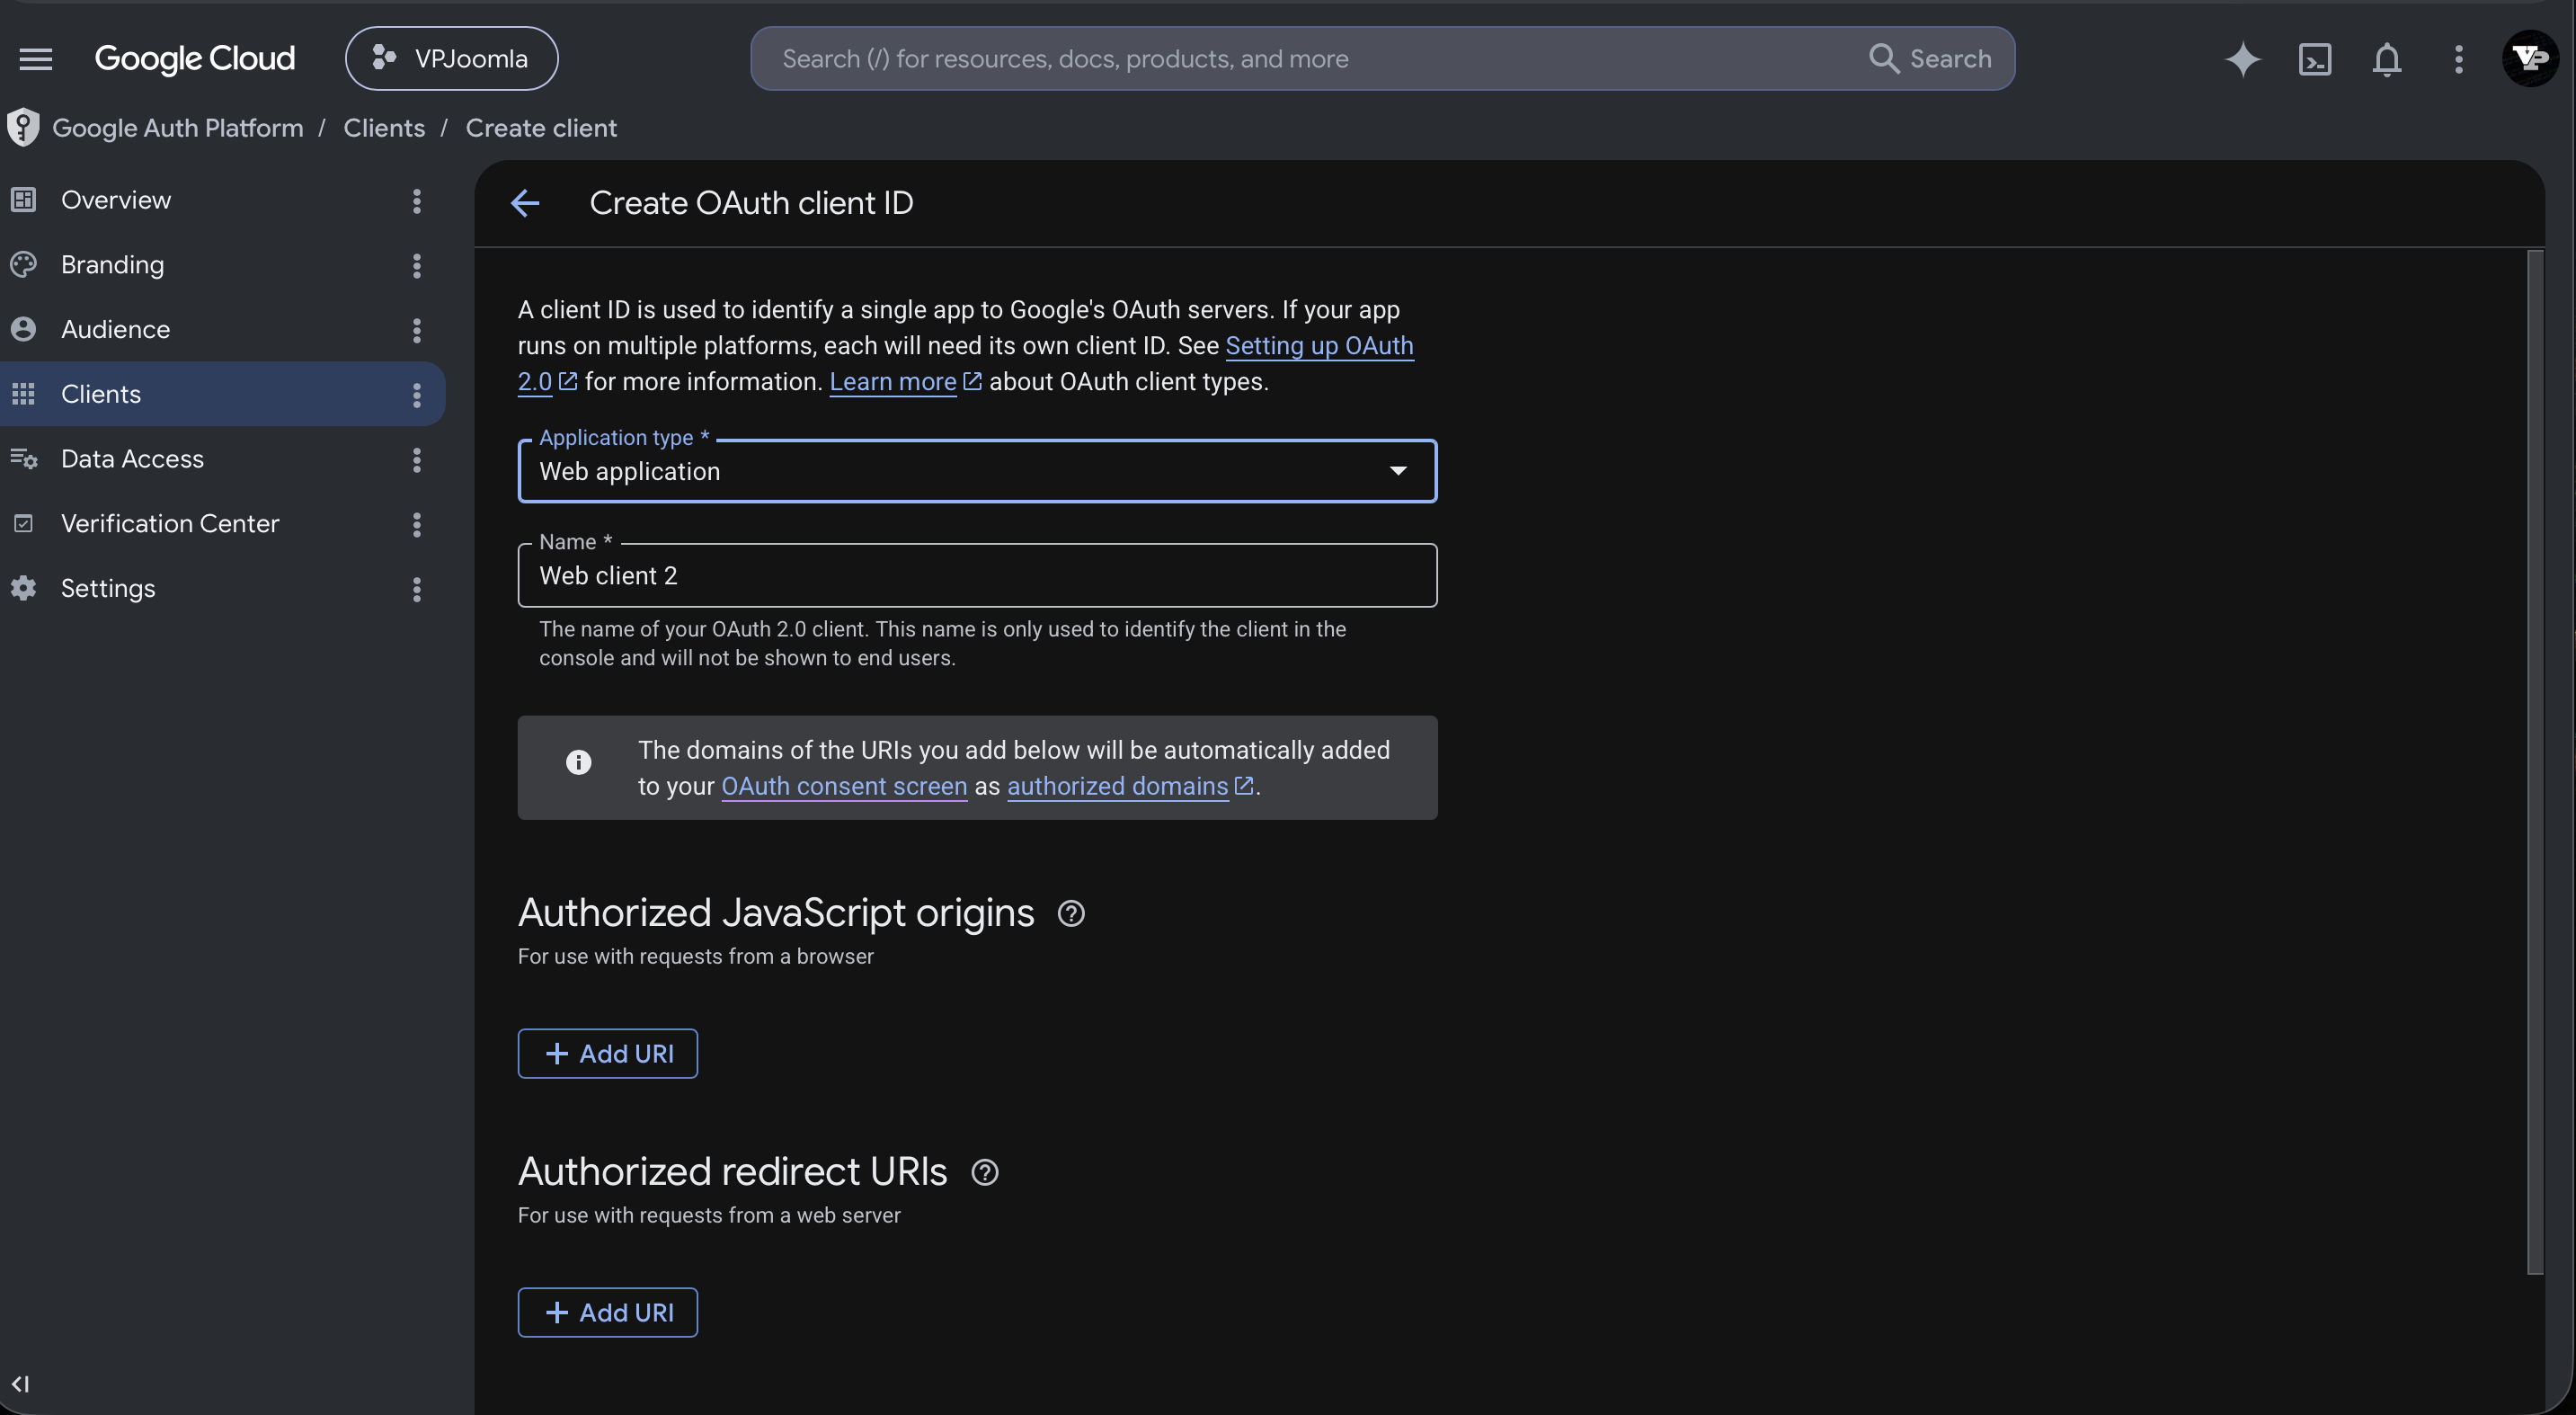Click the Audience person icon
Viewport: 2576px width, 1415px height.
tap(23, 329)
